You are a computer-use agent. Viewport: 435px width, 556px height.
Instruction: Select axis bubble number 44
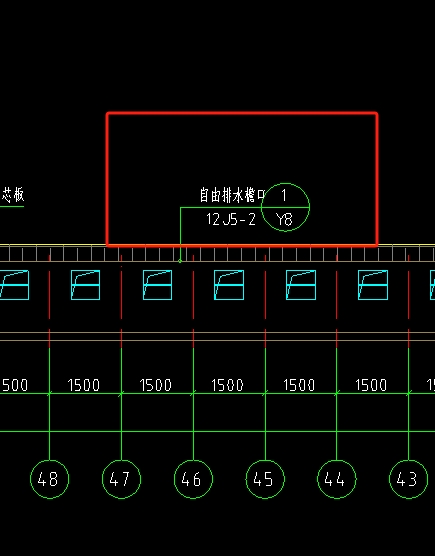click(x=336, y=479)
